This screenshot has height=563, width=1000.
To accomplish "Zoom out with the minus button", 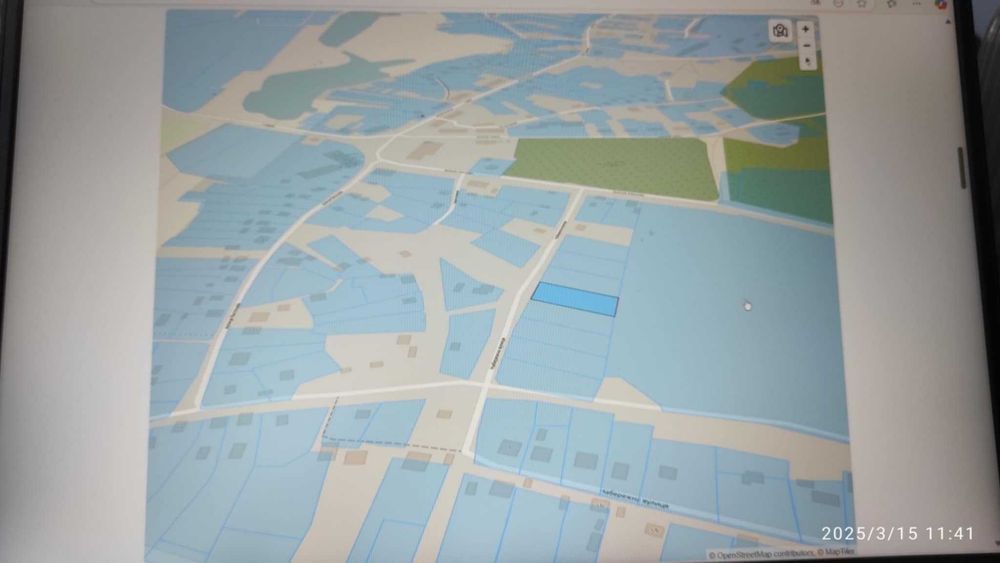I will click(x=807, y=46).
